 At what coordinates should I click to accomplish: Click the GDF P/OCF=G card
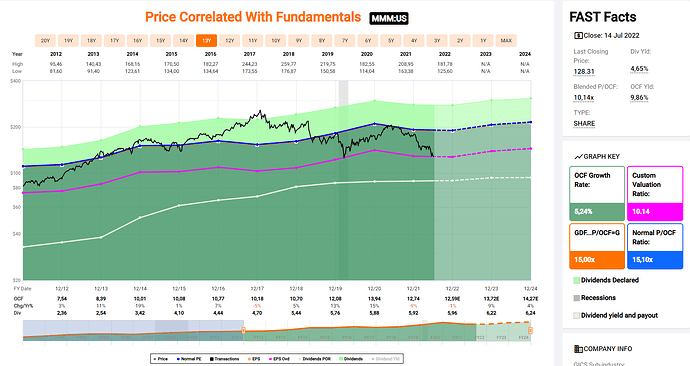[597, 246]
